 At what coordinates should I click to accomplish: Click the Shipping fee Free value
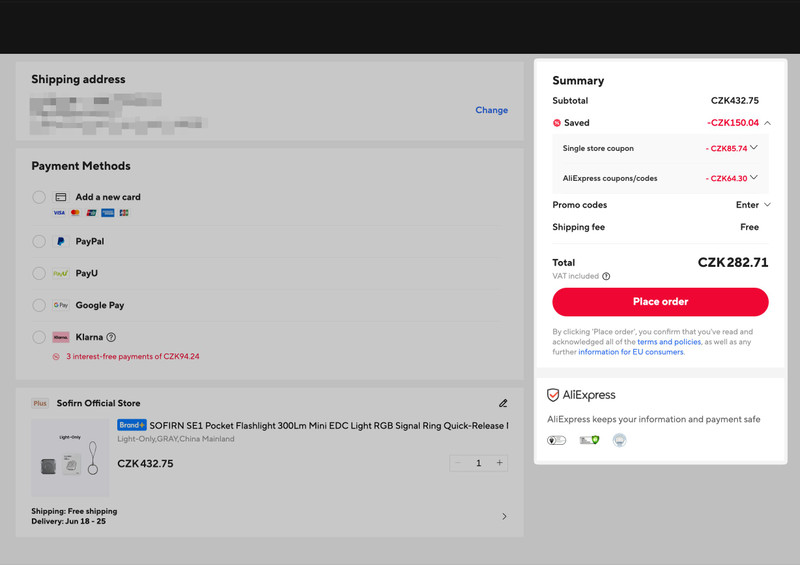[x=749, y=227]
